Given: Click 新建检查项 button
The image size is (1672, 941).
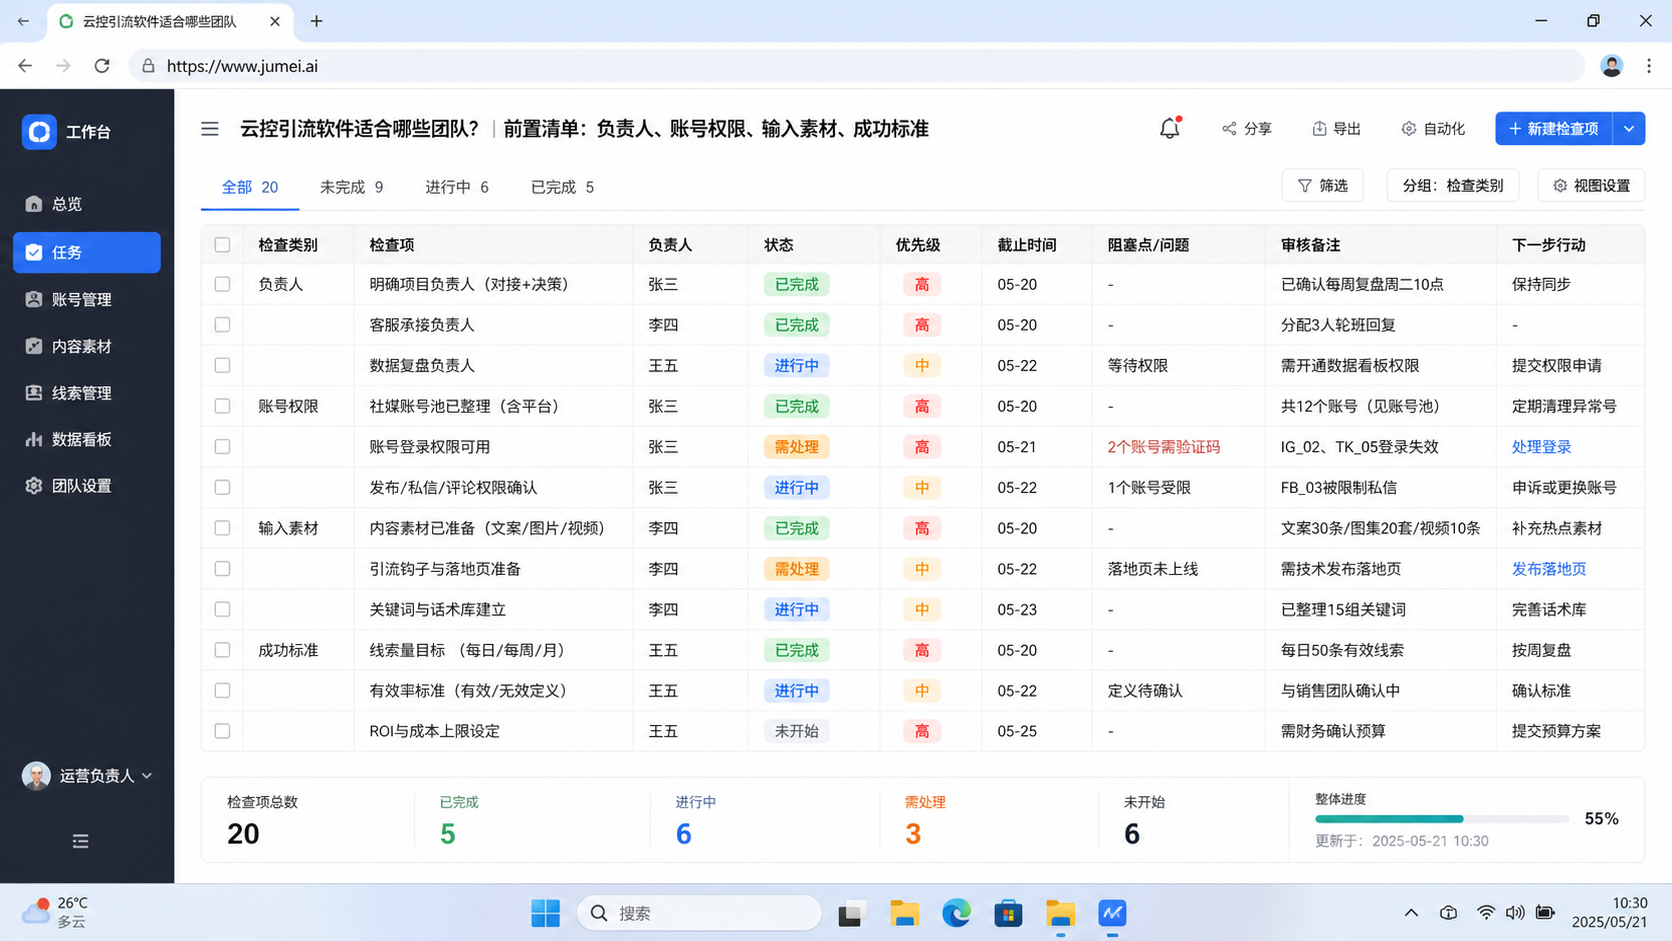Looking at the screenshot, I should [1554, 129].
